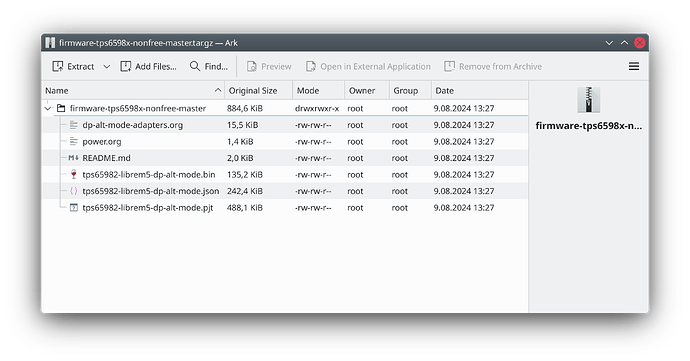Sort by the Group column header

click(x=410, y=91)
